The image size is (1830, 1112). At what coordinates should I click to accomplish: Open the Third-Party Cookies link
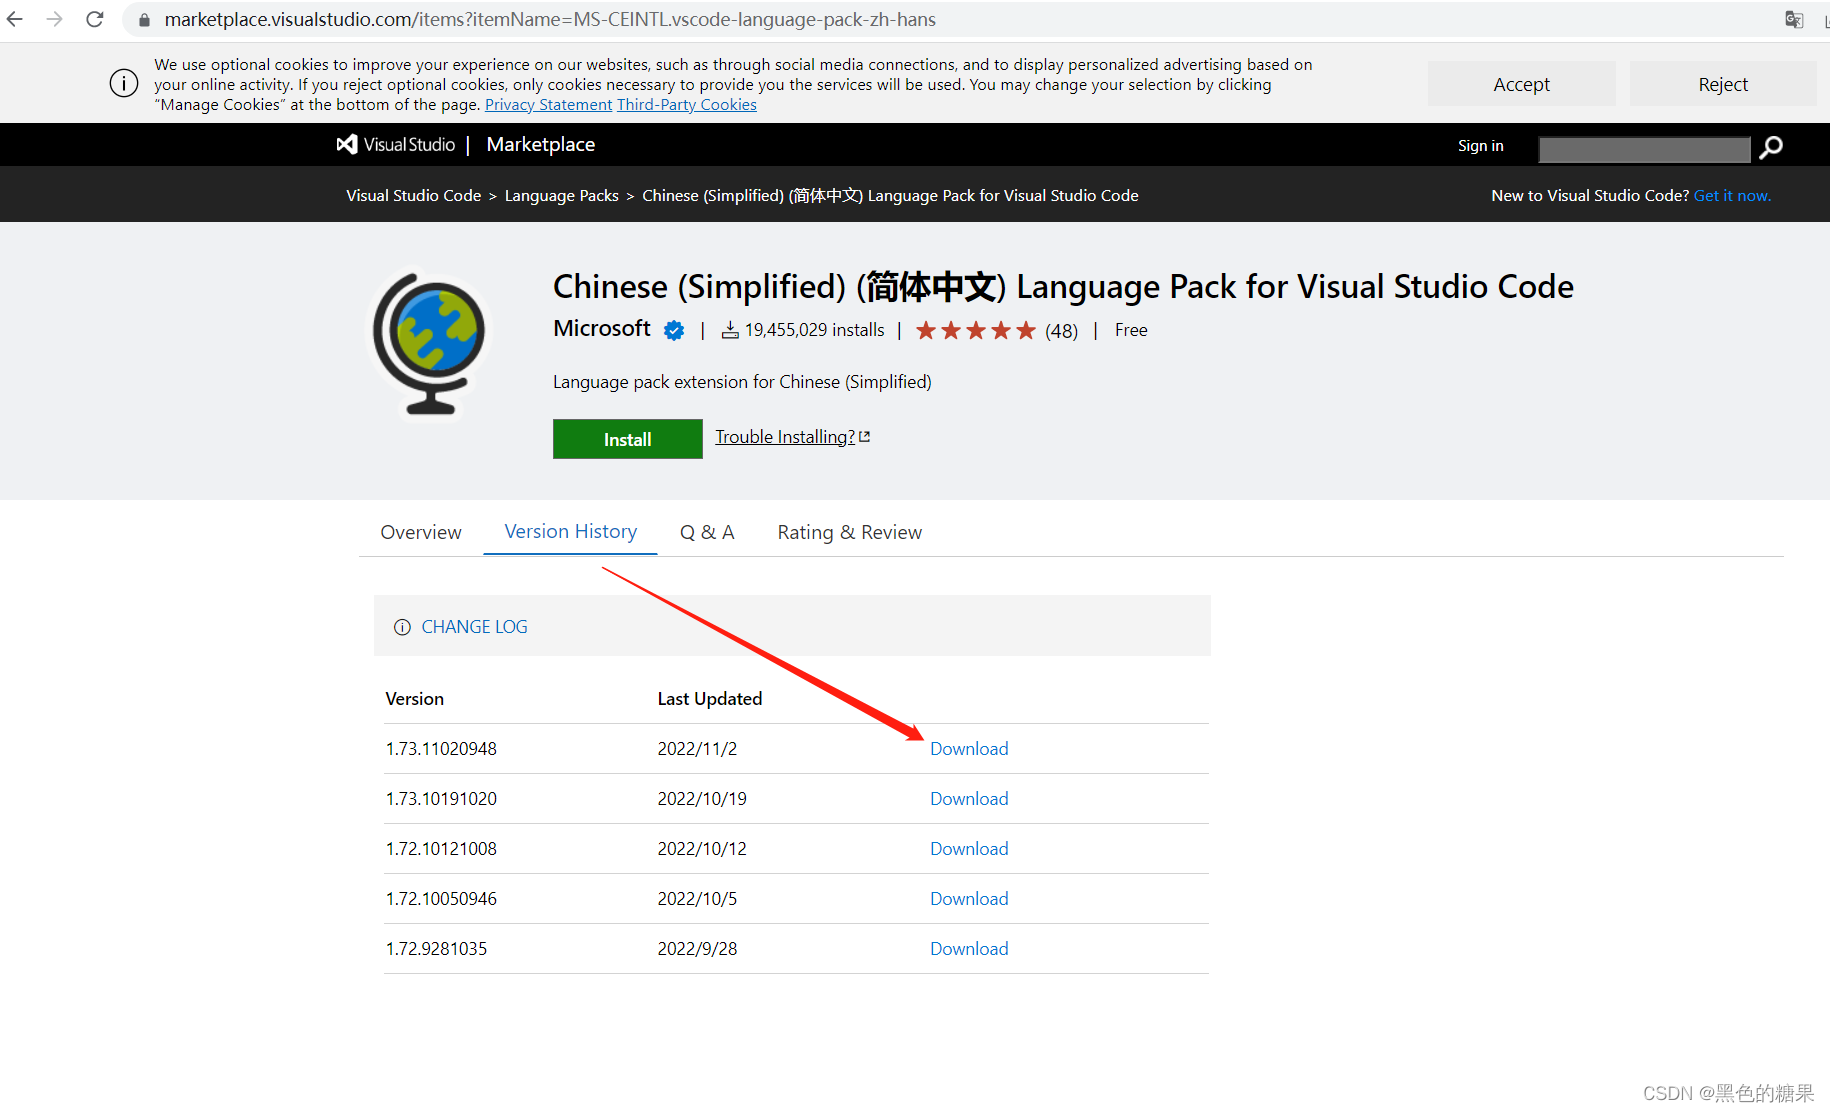(x=687, y=105)
